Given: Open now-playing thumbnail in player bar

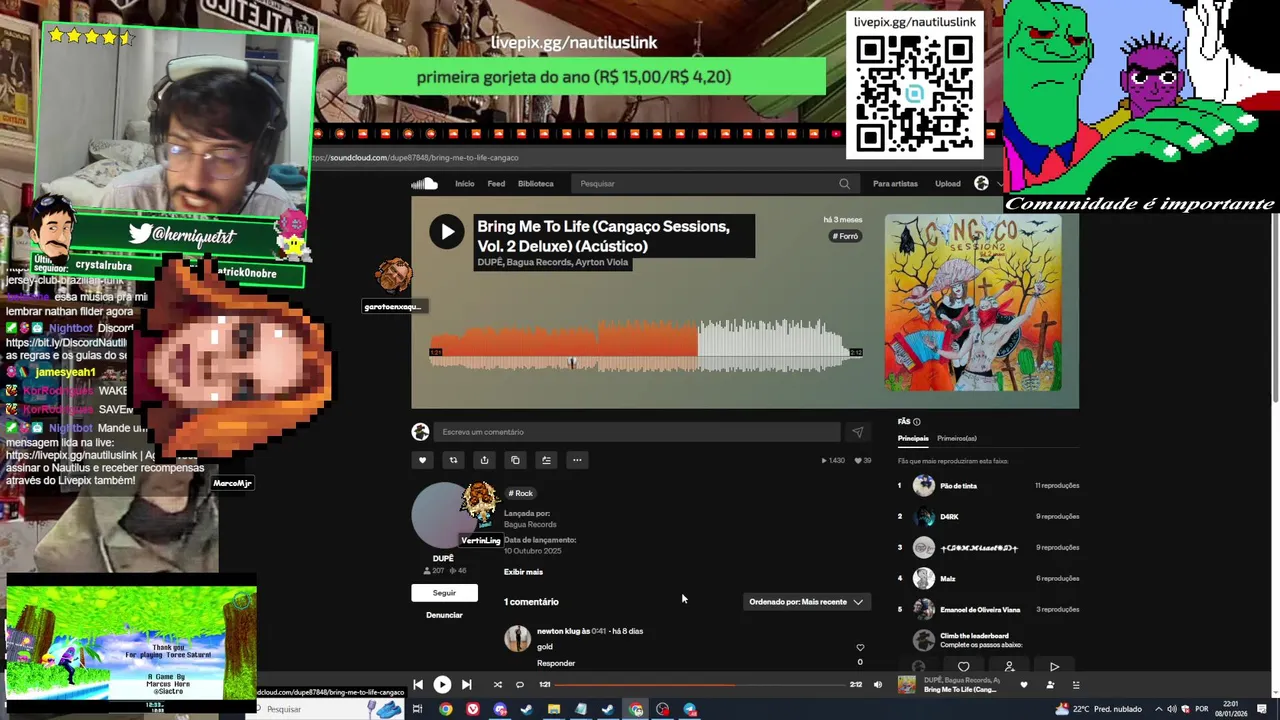Looking at the screenshot, I should 906,685.
